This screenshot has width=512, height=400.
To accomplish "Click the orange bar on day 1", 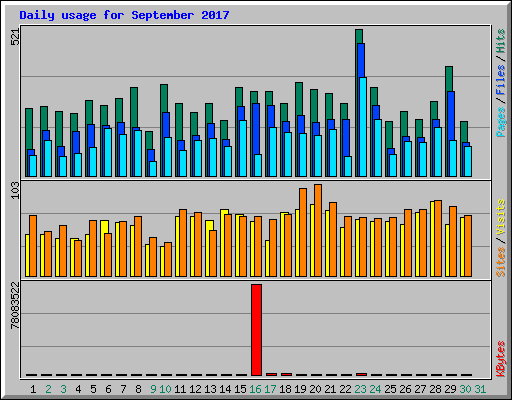I will pyautogui.click(x=33, y=246).
